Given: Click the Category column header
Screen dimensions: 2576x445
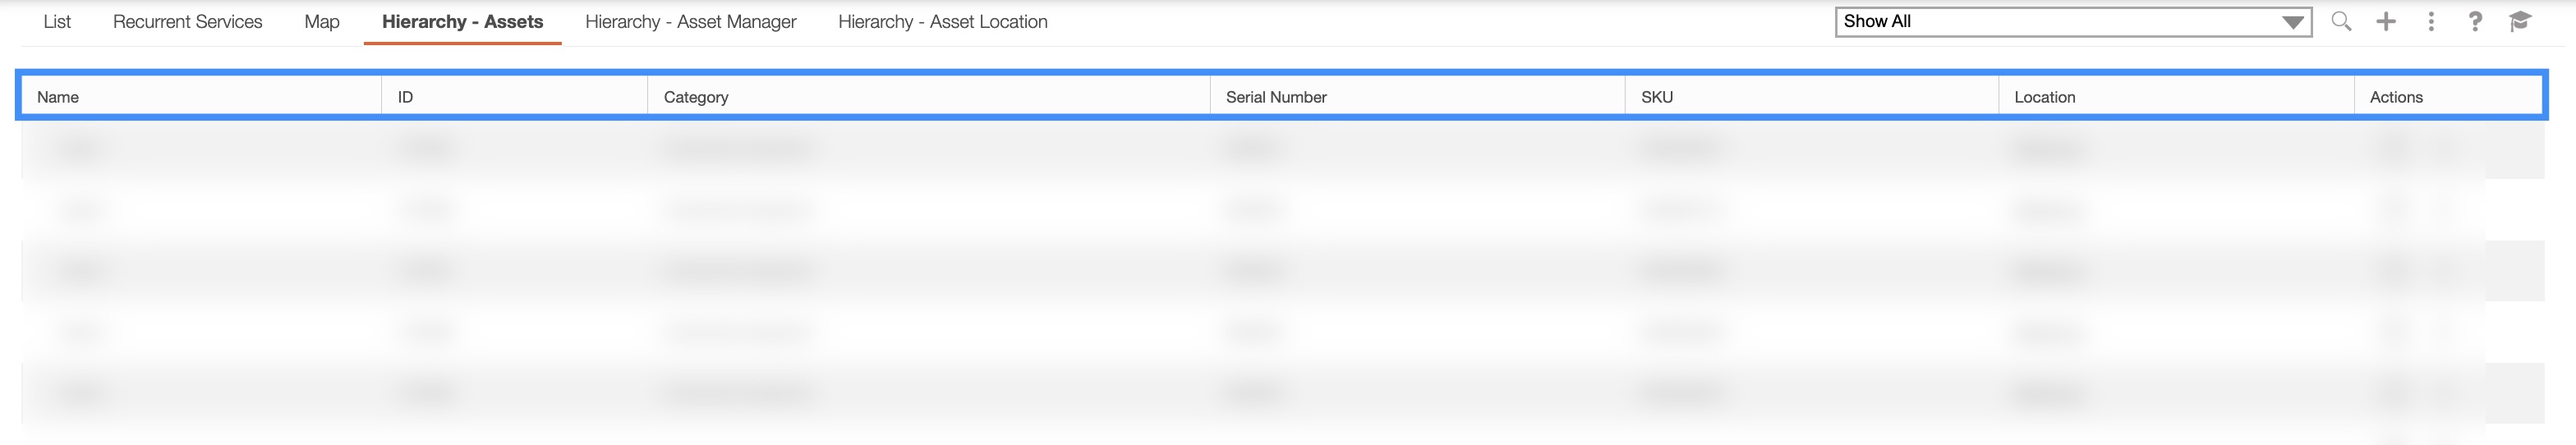Looking at the screenshot, I should tap(696, 97).
